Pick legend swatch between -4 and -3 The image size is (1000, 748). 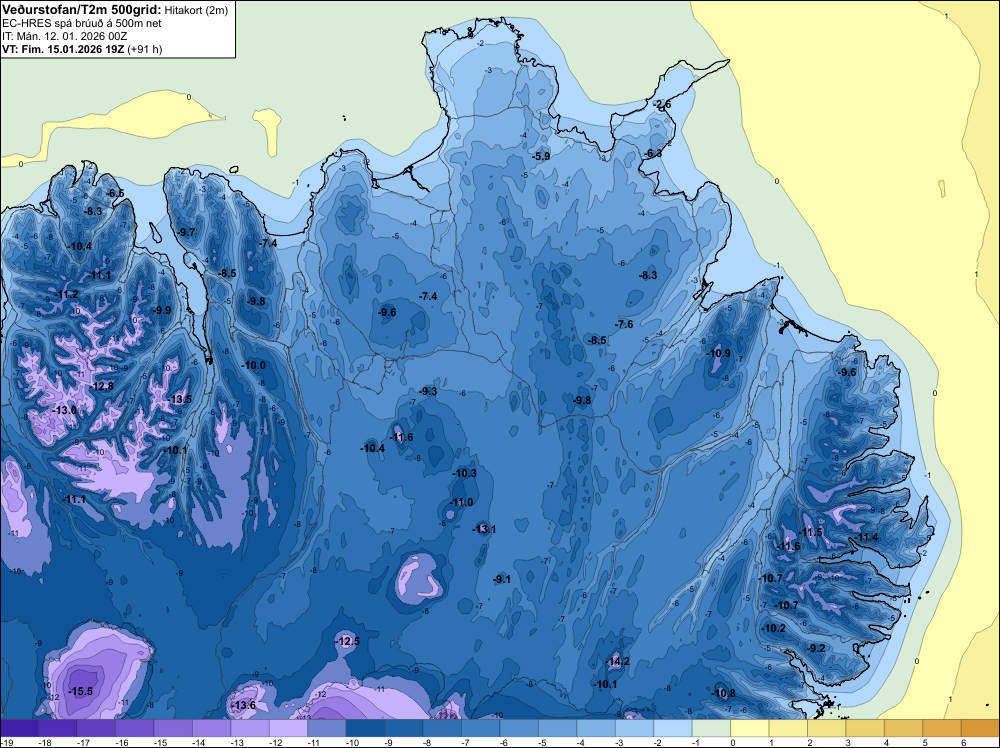tap(596, 728)
